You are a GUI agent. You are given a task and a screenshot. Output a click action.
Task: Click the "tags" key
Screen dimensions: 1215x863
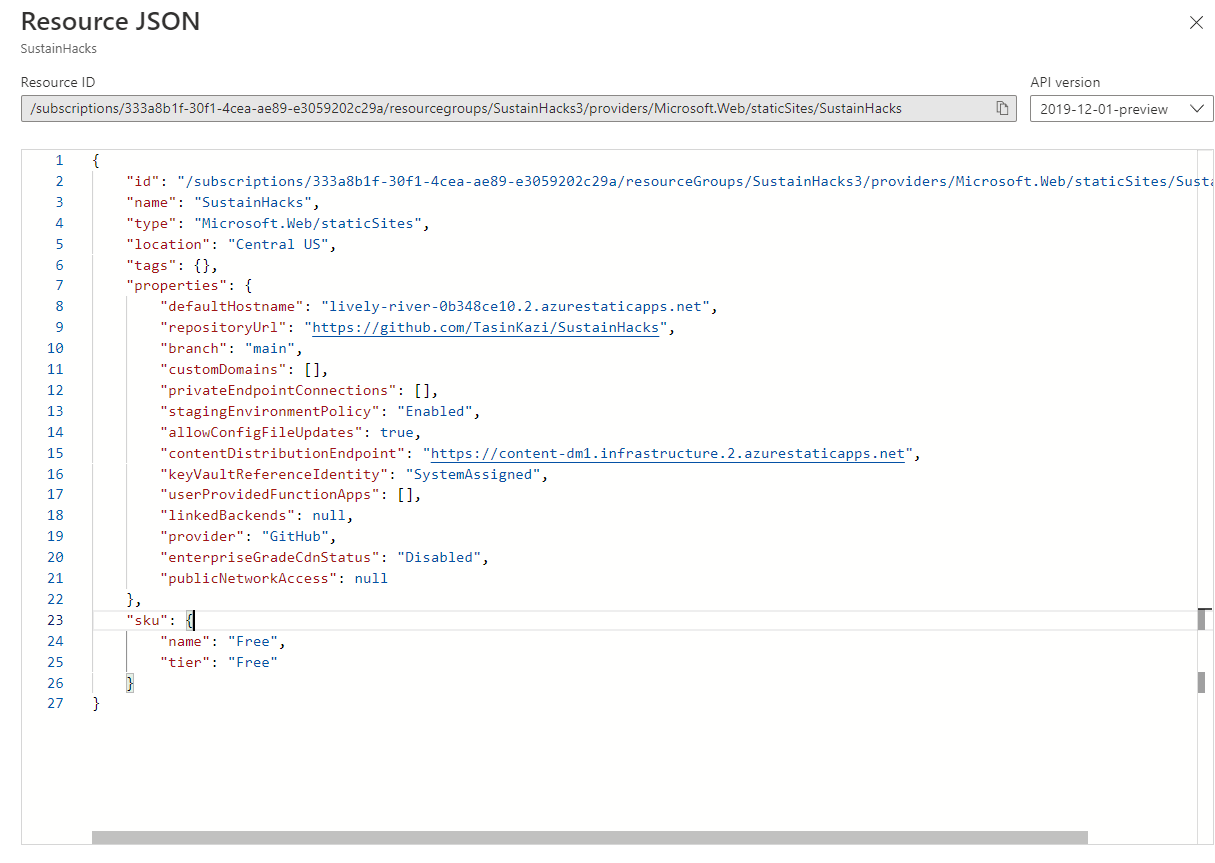click(151, 265)
